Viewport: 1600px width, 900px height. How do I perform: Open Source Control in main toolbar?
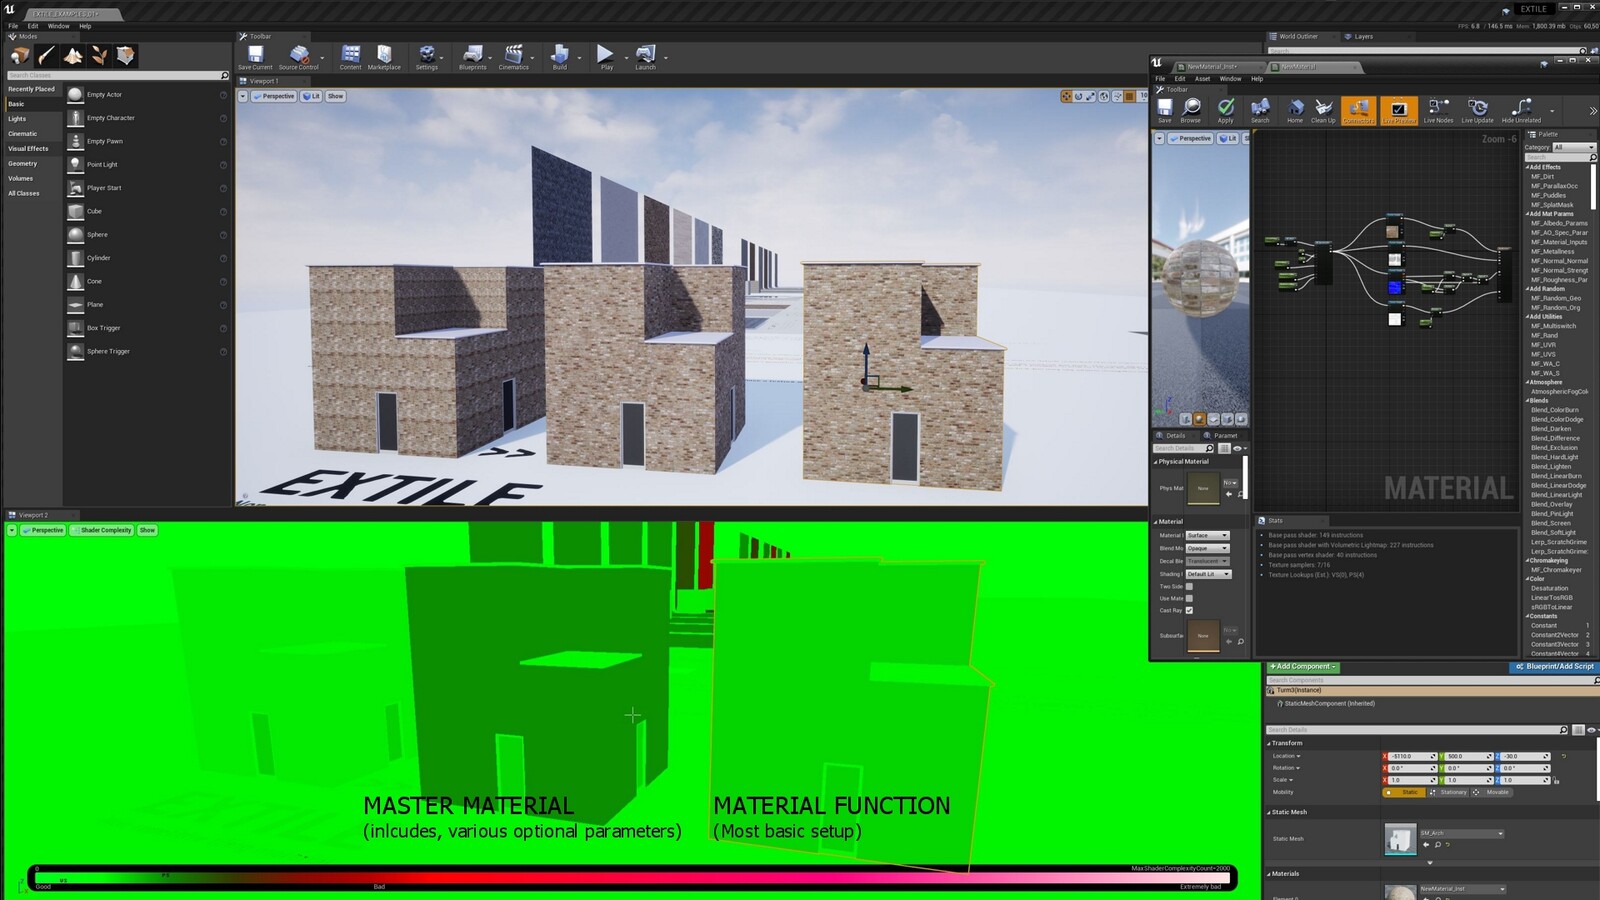299,57
